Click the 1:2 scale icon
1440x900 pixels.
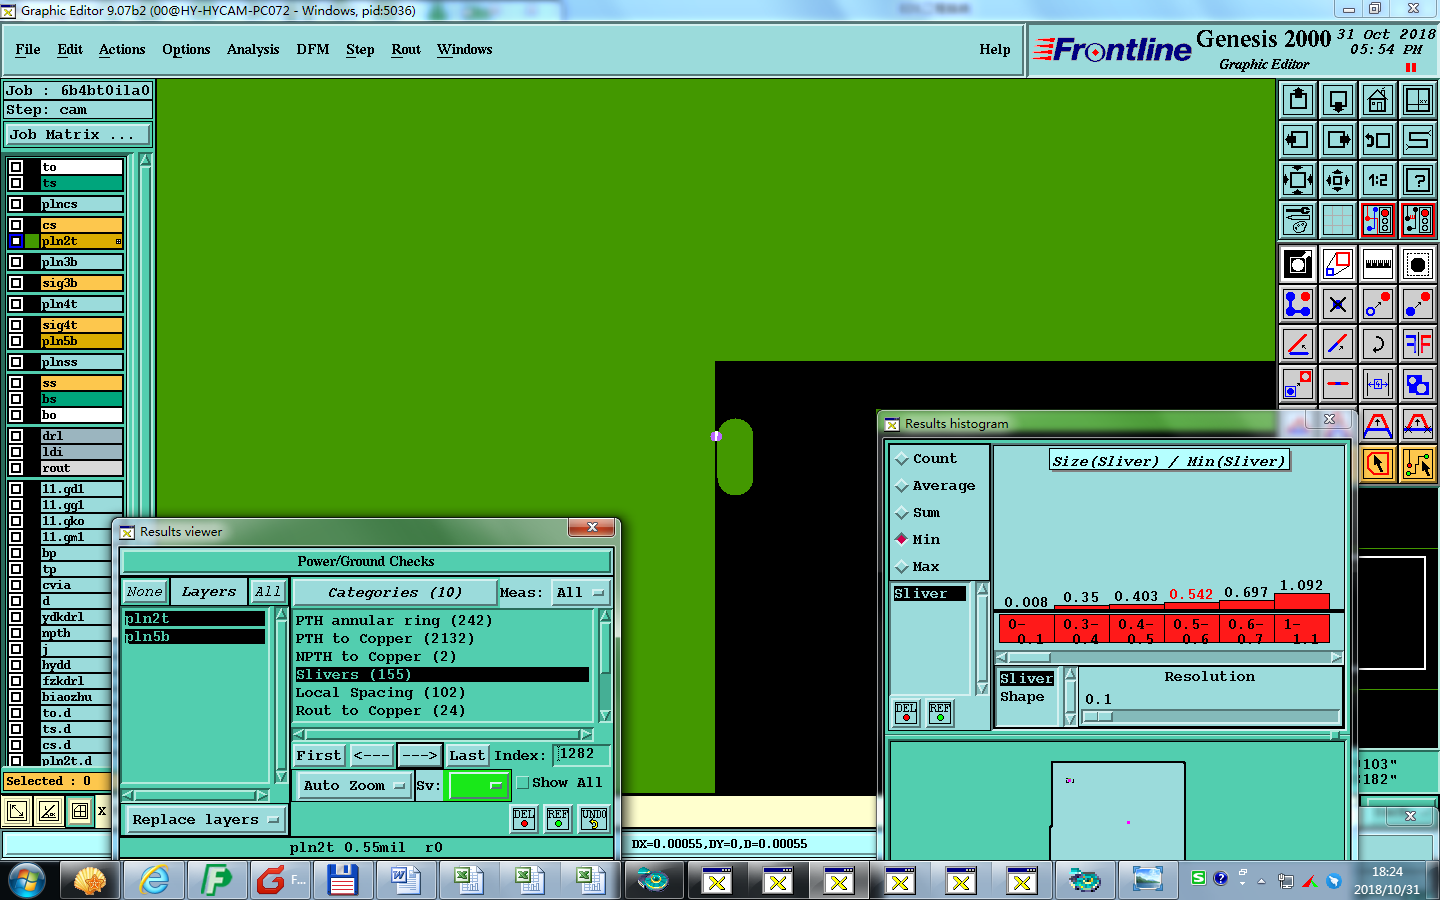1378,180
